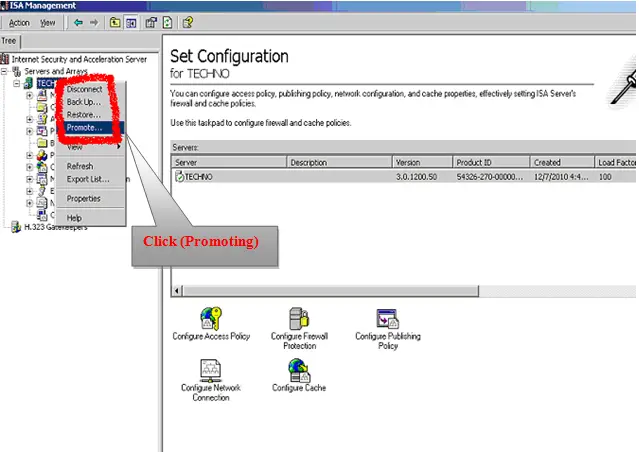Click the Product ID column header

(x=491, y=162)
